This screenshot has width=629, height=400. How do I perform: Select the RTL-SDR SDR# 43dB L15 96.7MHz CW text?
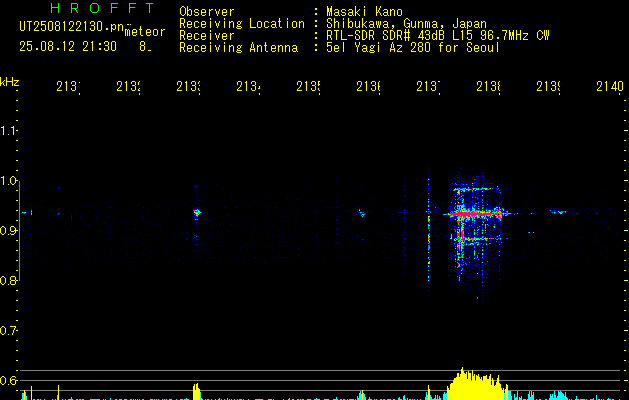click(438, 36)
